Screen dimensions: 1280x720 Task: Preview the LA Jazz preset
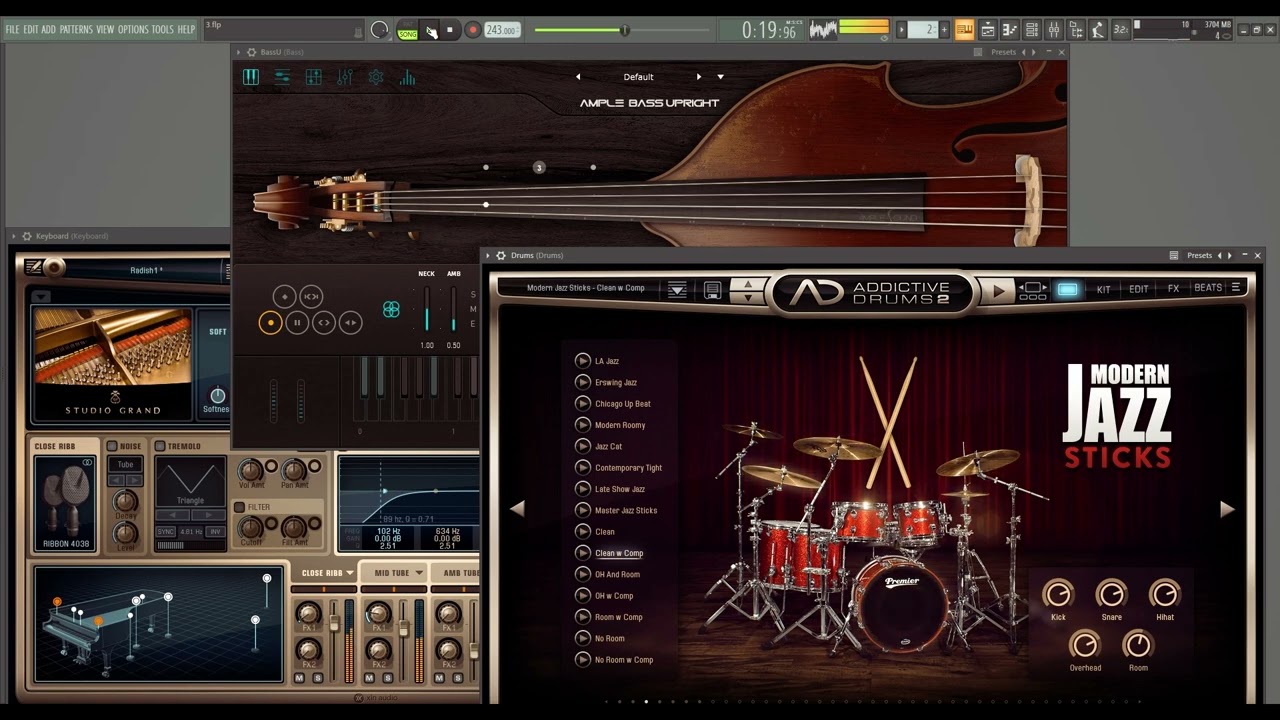pos(583,361)
